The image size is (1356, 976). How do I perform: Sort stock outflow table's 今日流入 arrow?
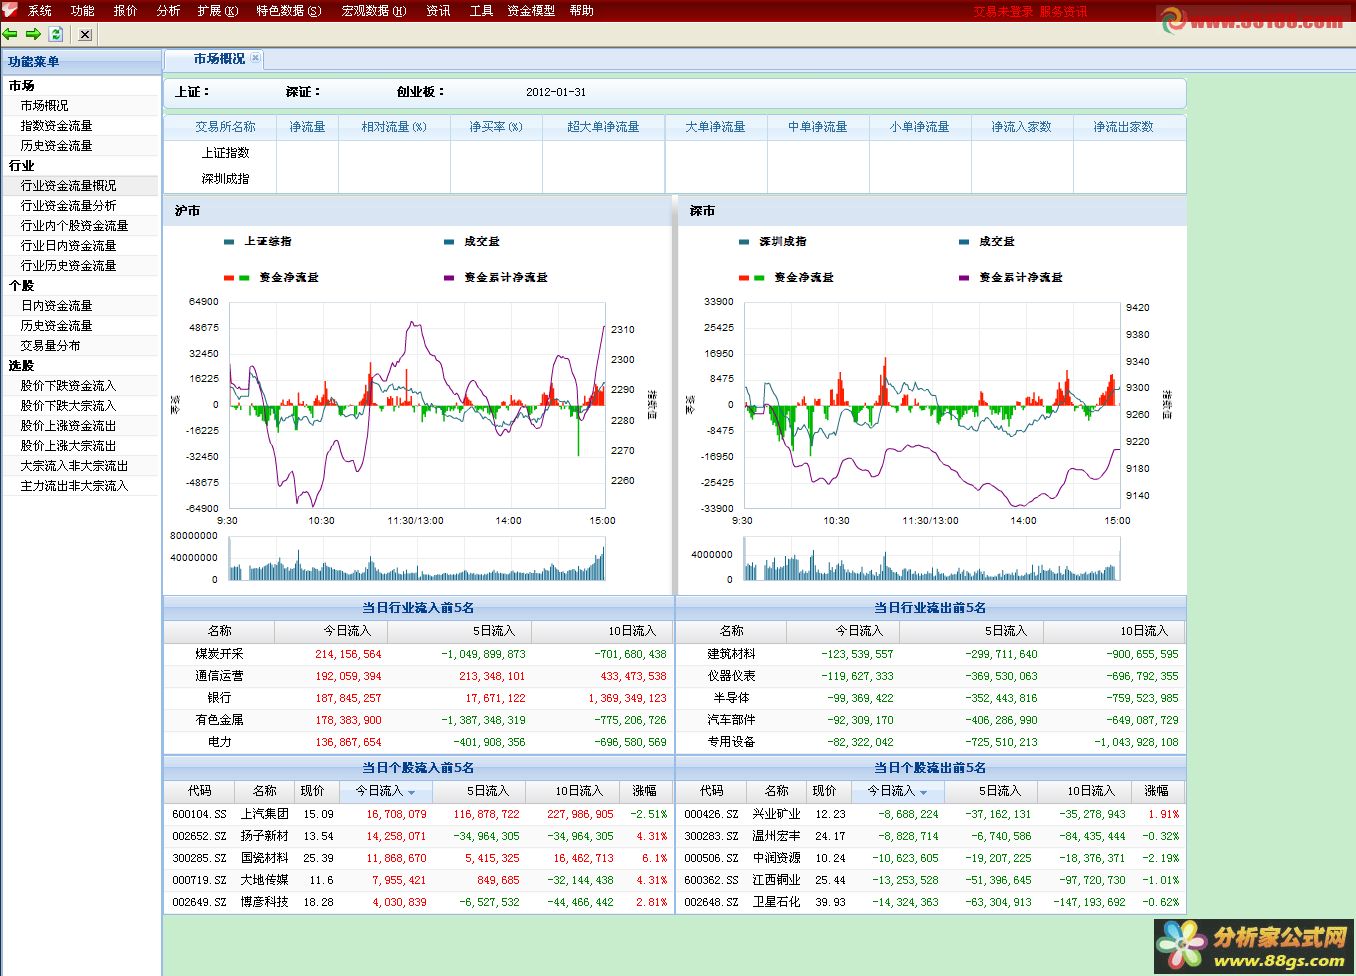923,792
